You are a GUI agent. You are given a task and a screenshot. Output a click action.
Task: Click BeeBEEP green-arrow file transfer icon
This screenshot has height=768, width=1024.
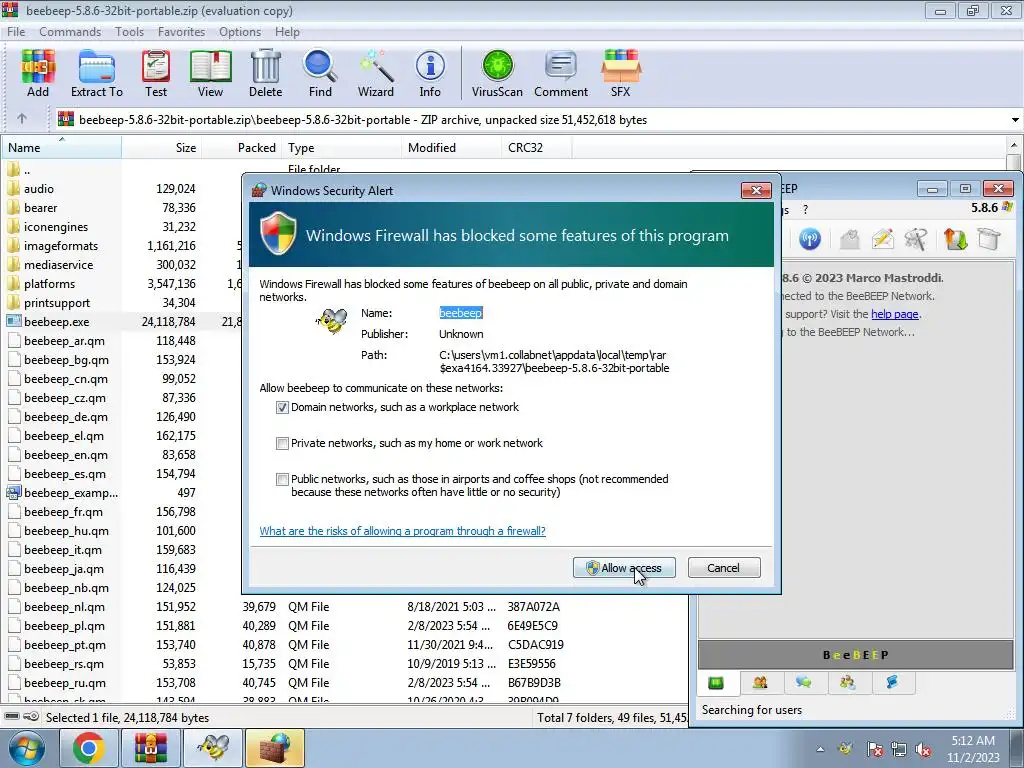coord(955,239)
